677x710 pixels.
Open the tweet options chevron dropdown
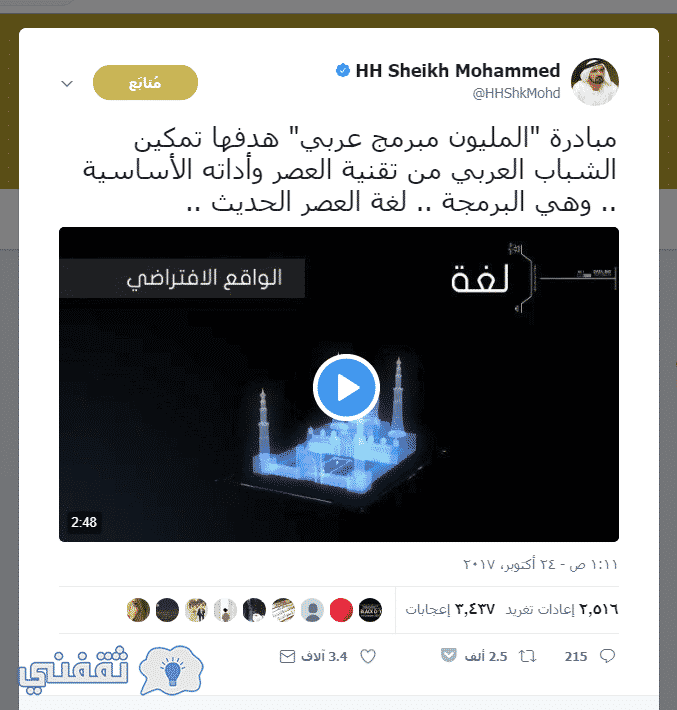click(67, 83)
